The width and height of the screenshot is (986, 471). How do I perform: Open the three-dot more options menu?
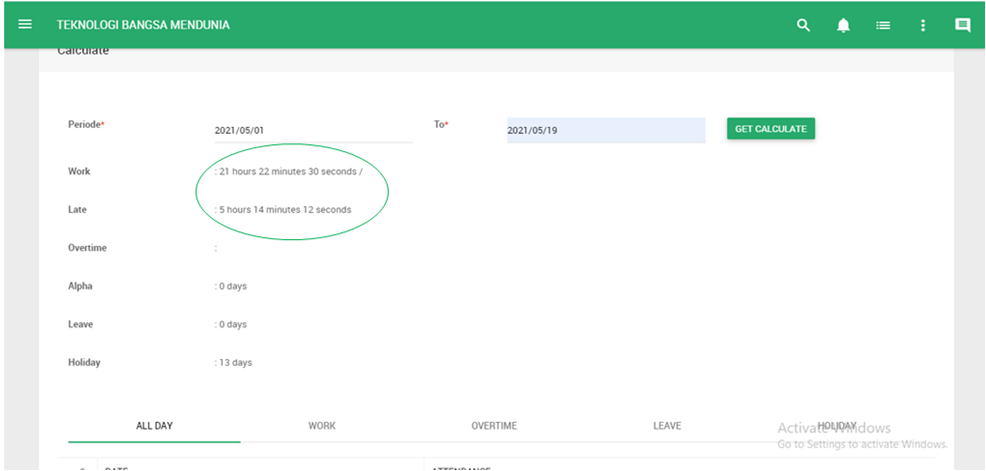[x=922, y=25]
